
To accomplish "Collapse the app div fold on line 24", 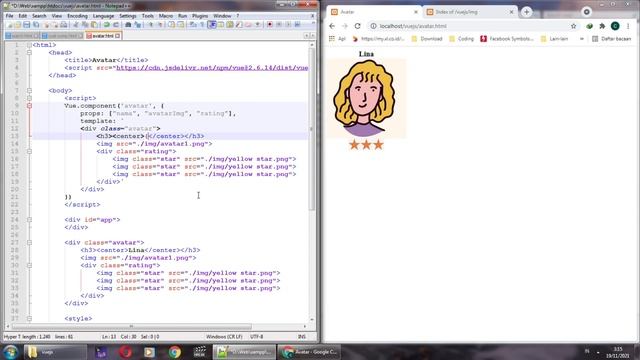I will (29, 220).
